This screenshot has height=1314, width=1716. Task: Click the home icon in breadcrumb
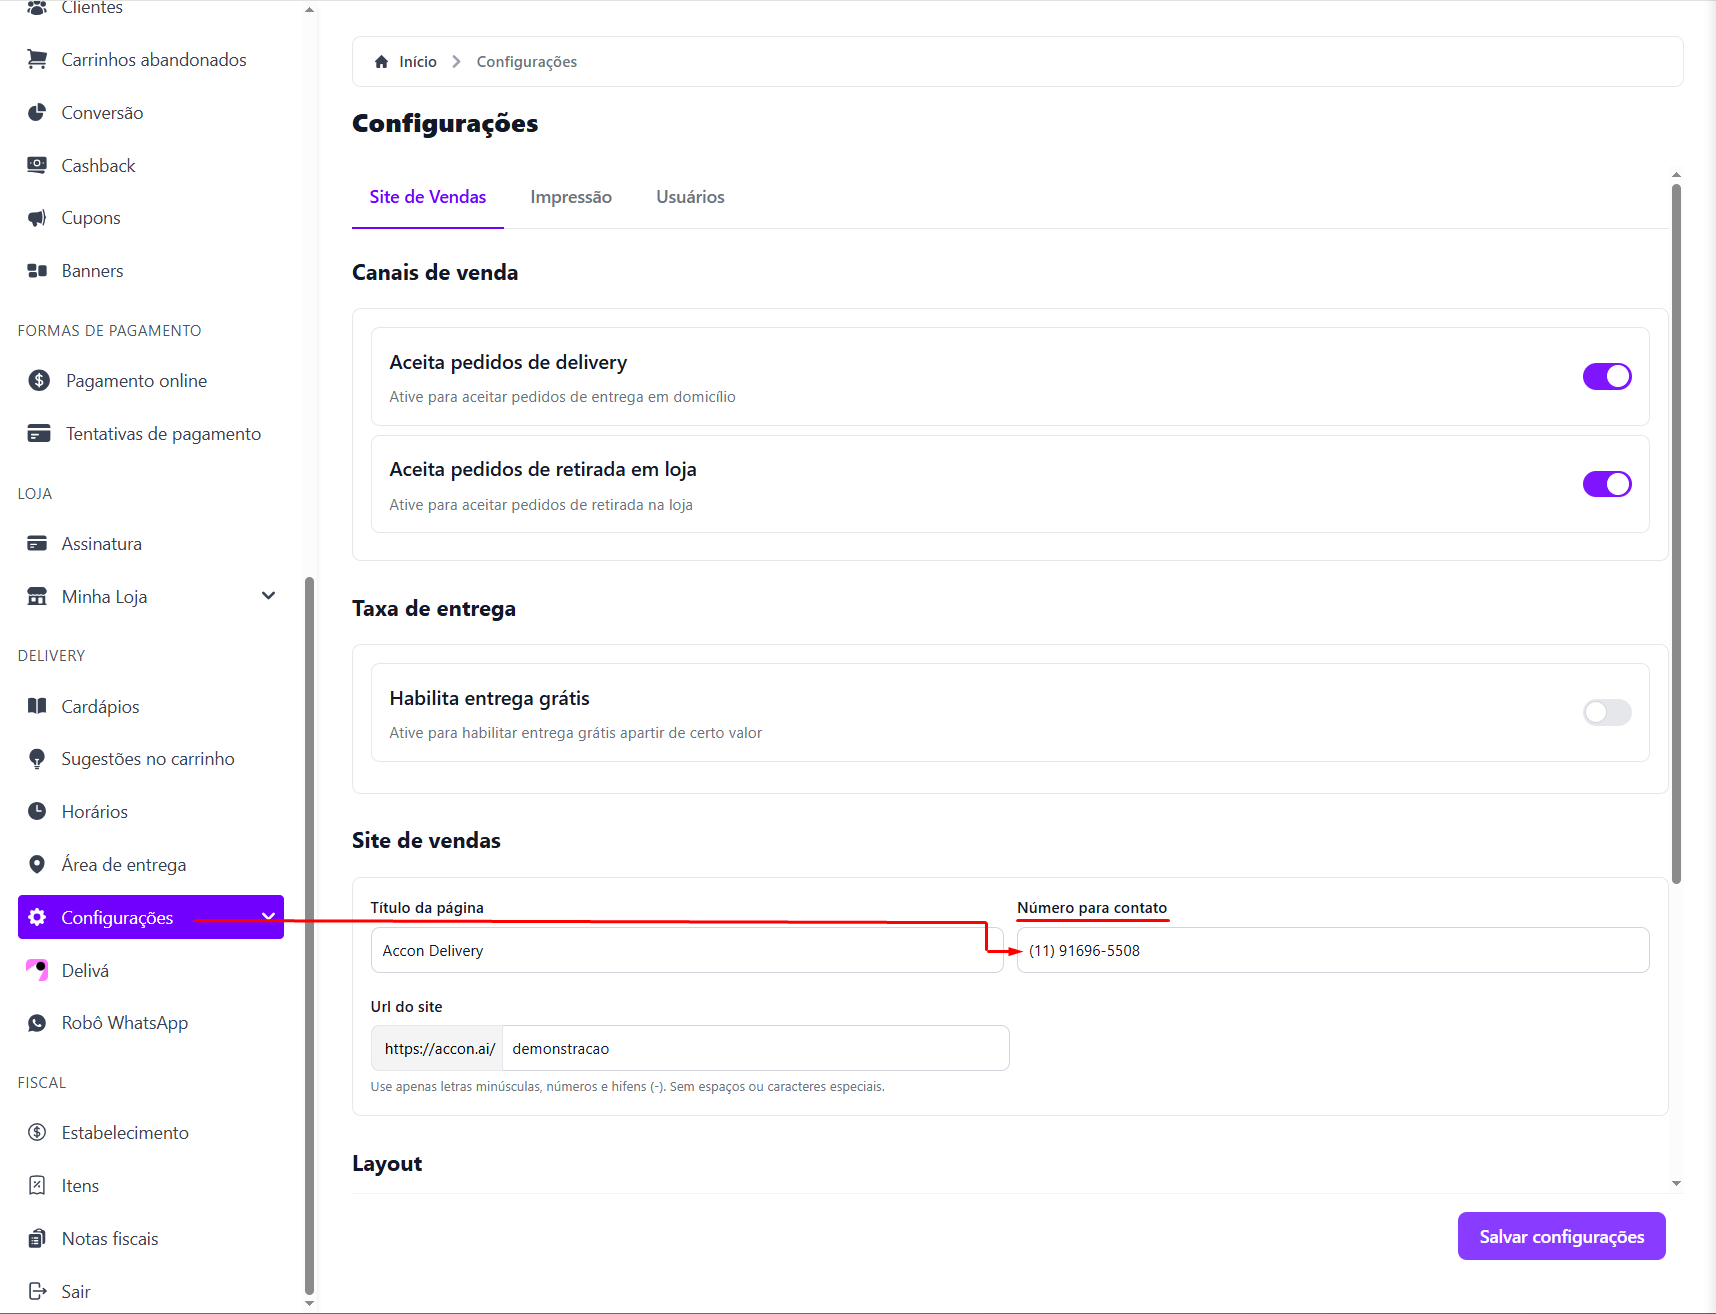381,62
